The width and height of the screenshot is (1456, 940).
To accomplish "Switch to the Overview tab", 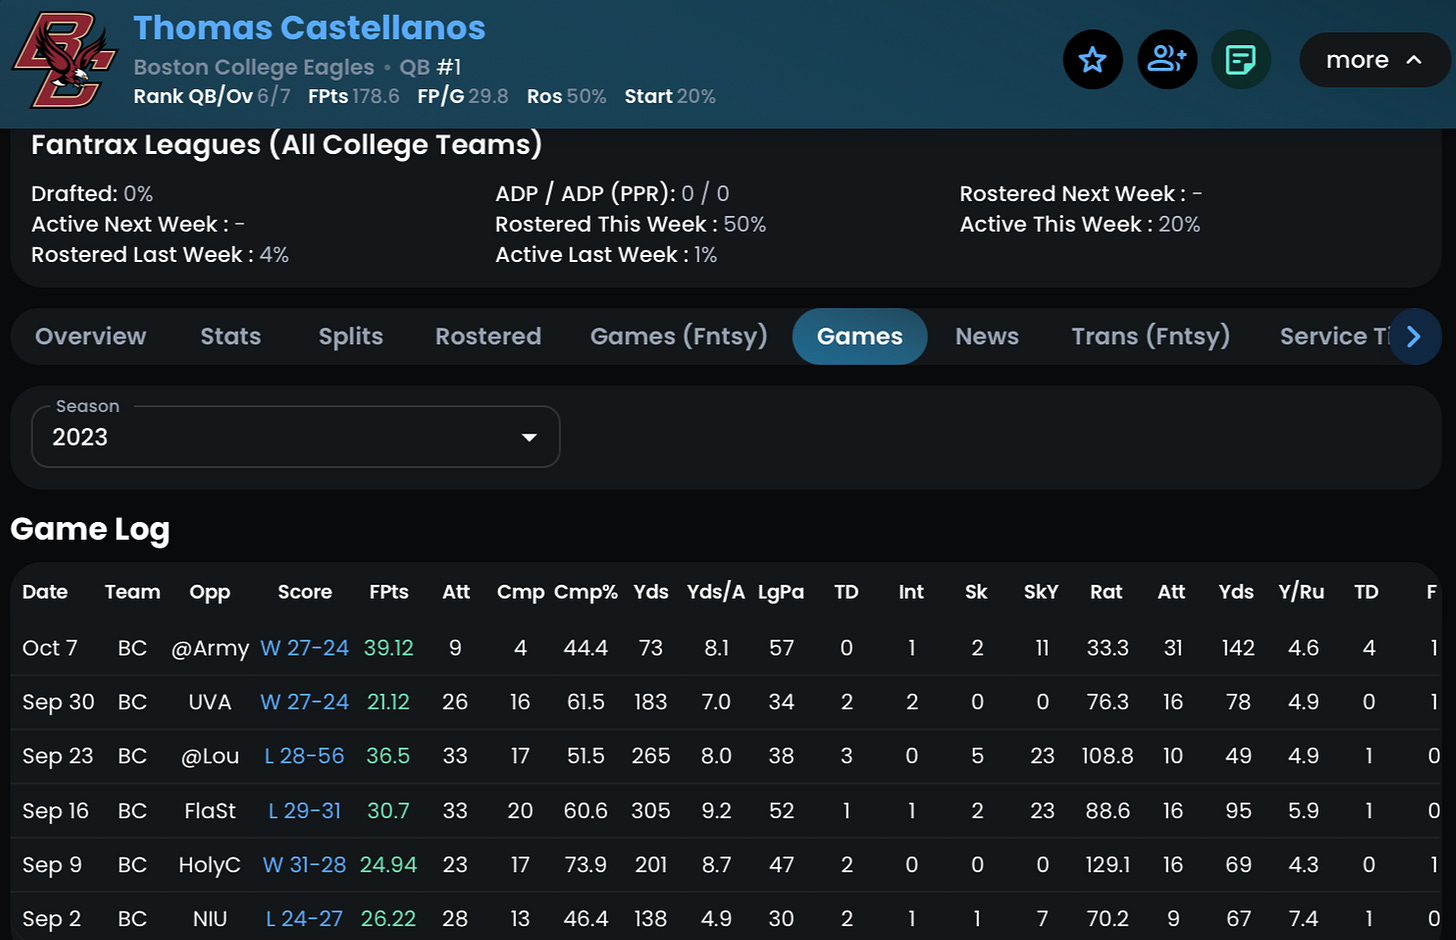I will (x=91, y=337).
